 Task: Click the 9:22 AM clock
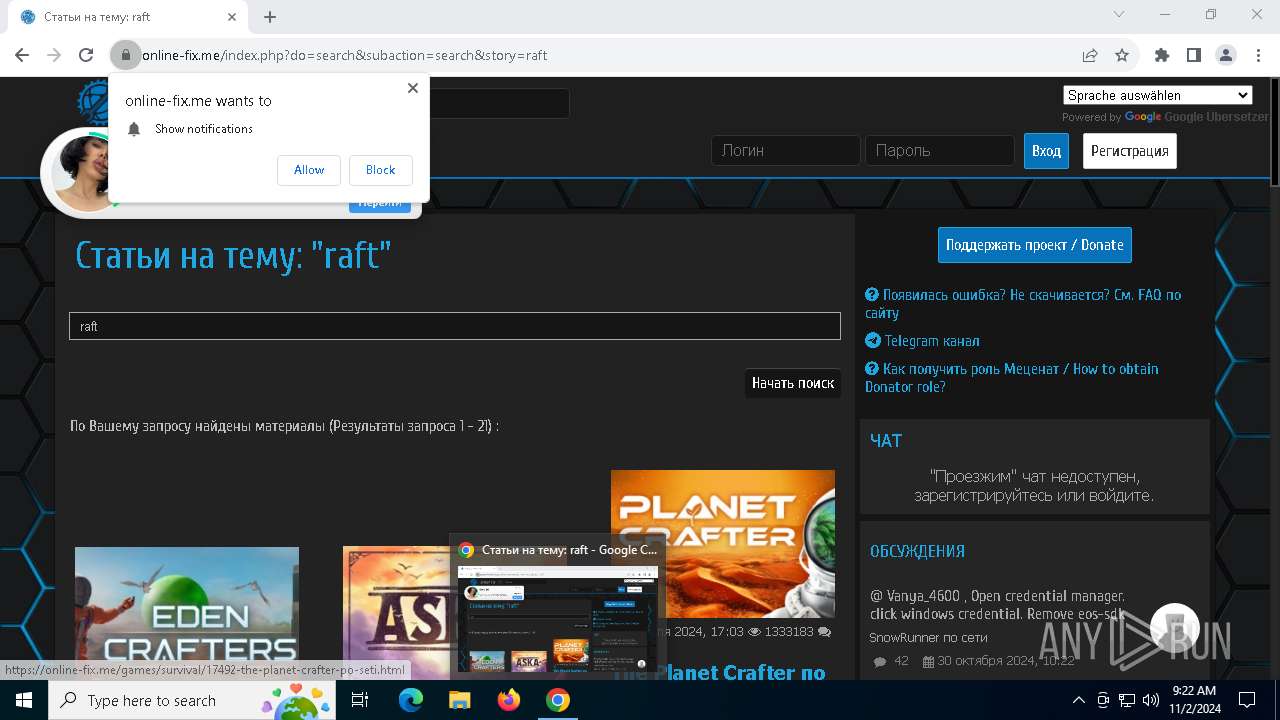[1194, 691]
